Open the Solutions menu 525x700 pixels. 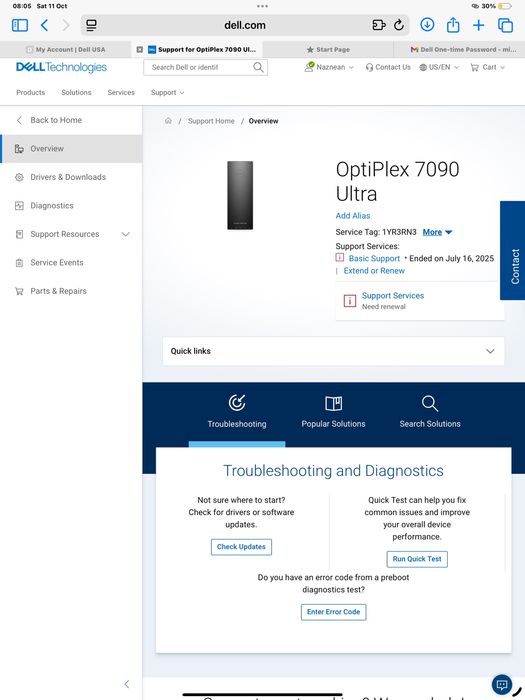point(76,92)
